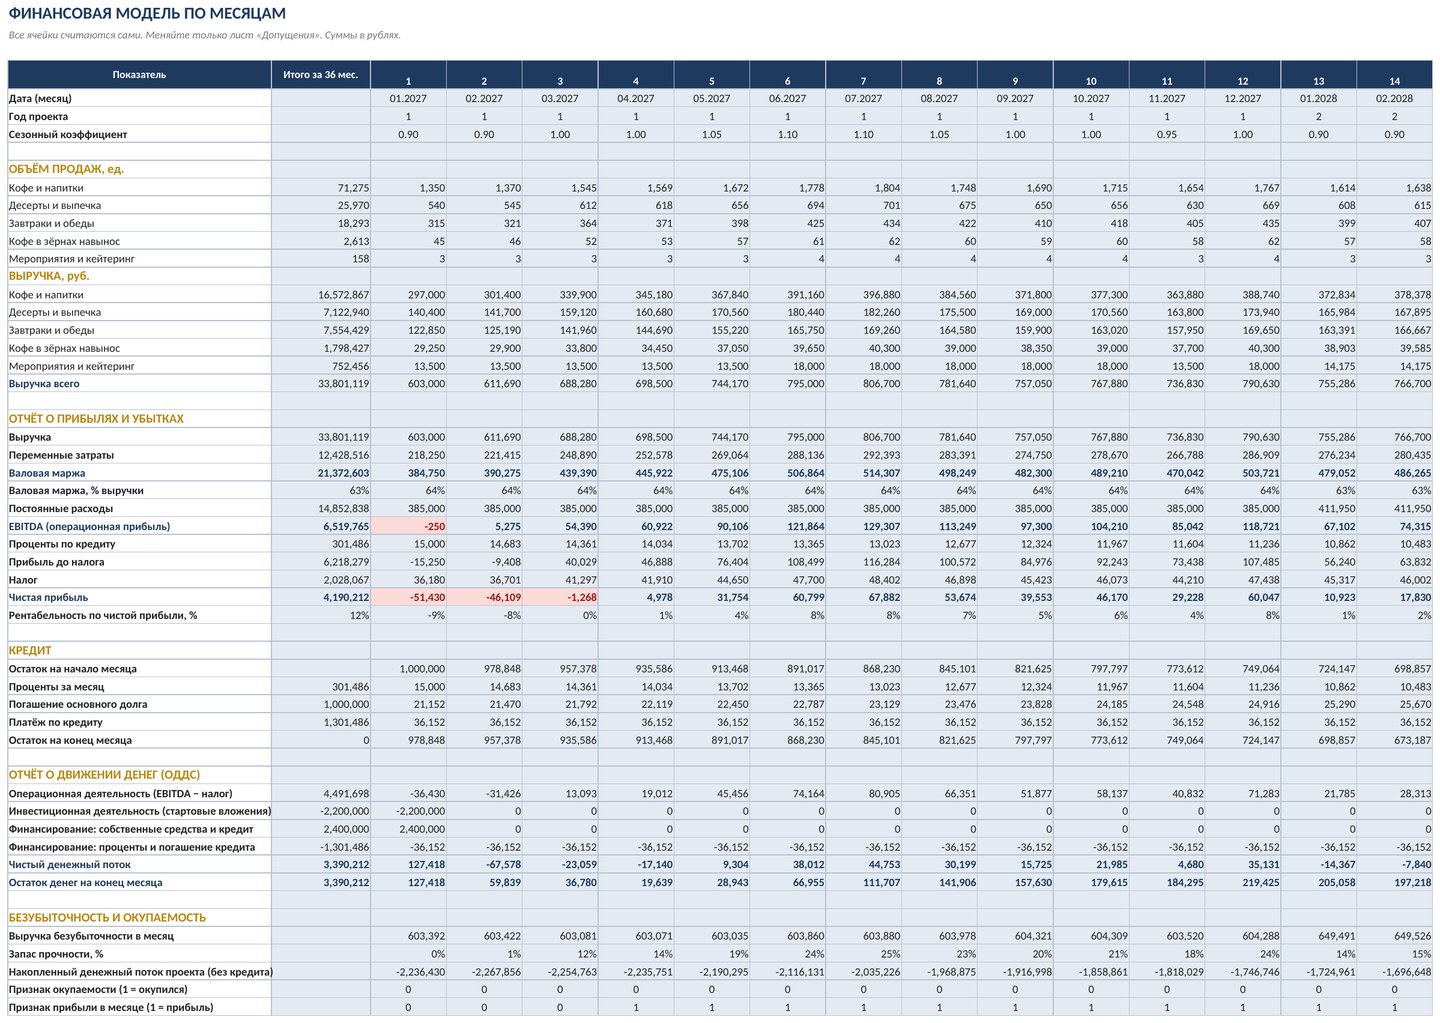Click the "Год проекта" row label
The height and width of the screenshot is (1023, 1440).
pos(38,117)
